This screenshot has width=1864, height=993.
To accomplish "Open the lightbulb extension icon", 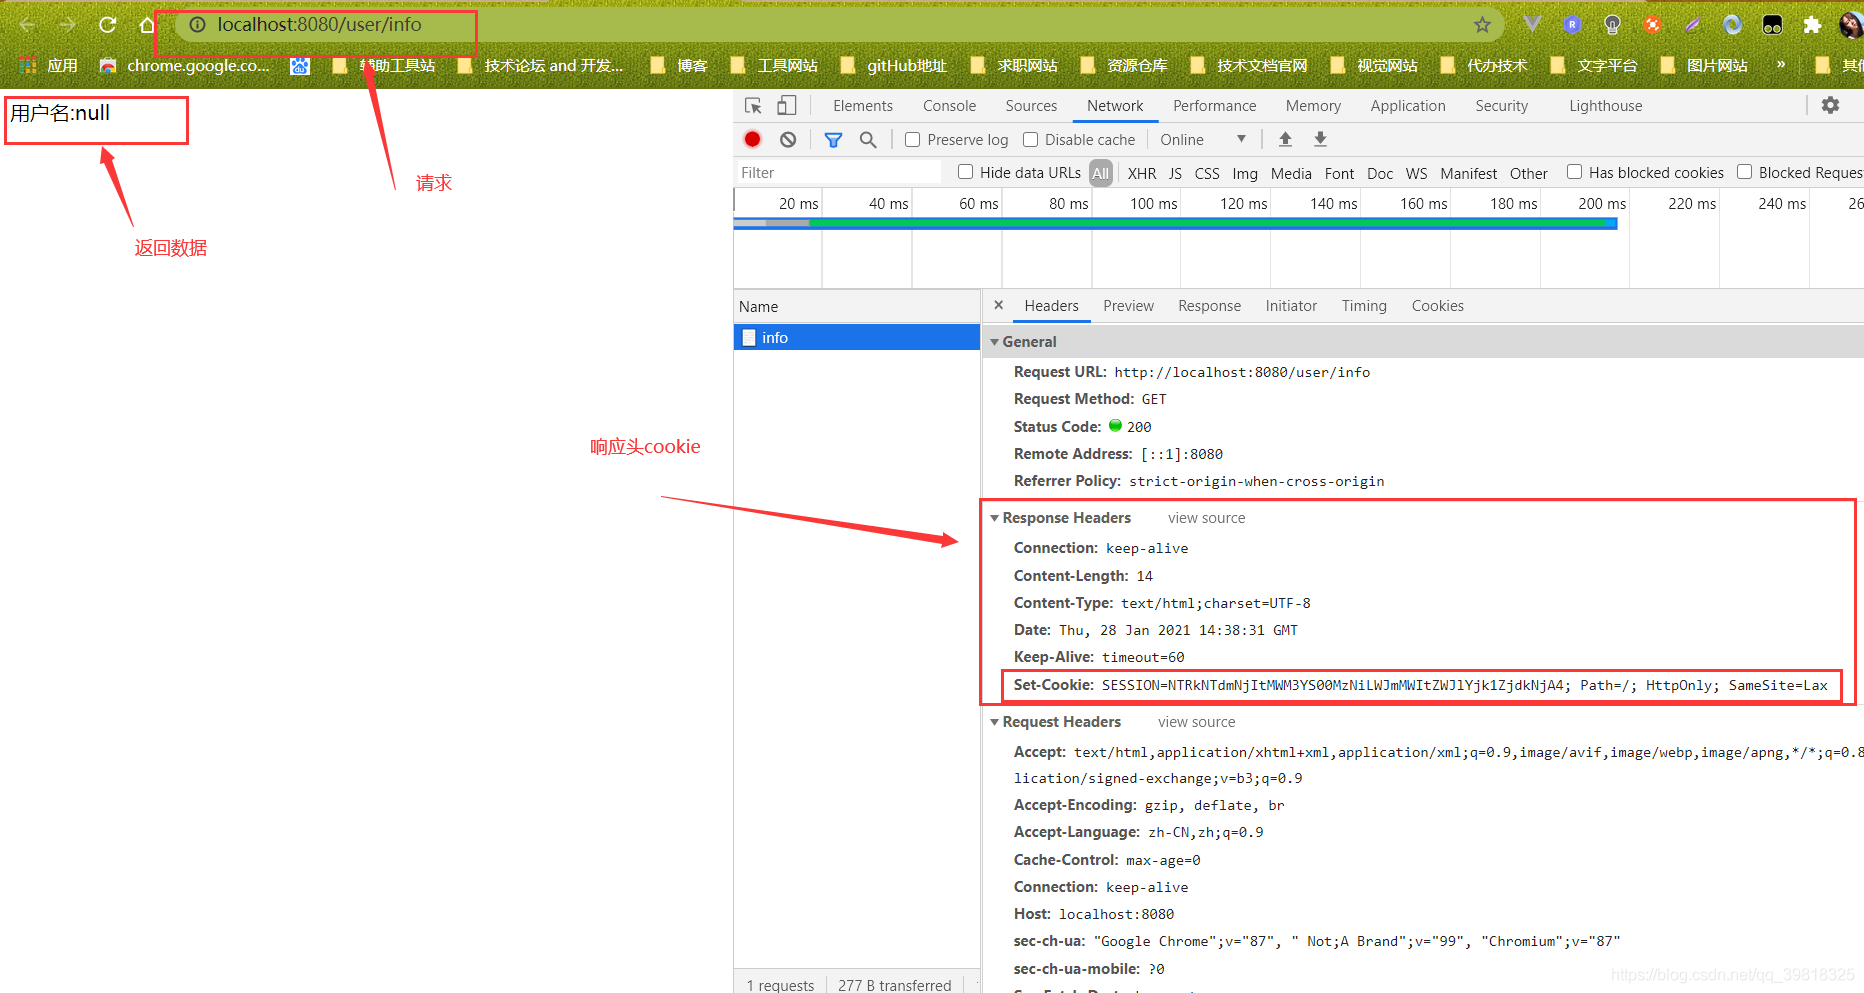I will click(x=1612, y=25).
